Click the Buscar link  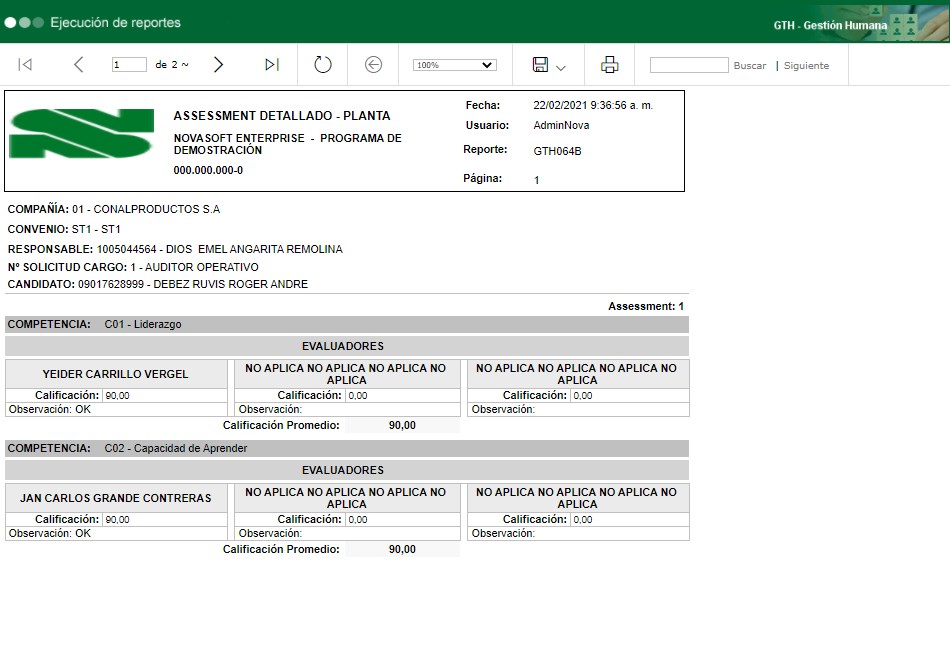[750, 66]
